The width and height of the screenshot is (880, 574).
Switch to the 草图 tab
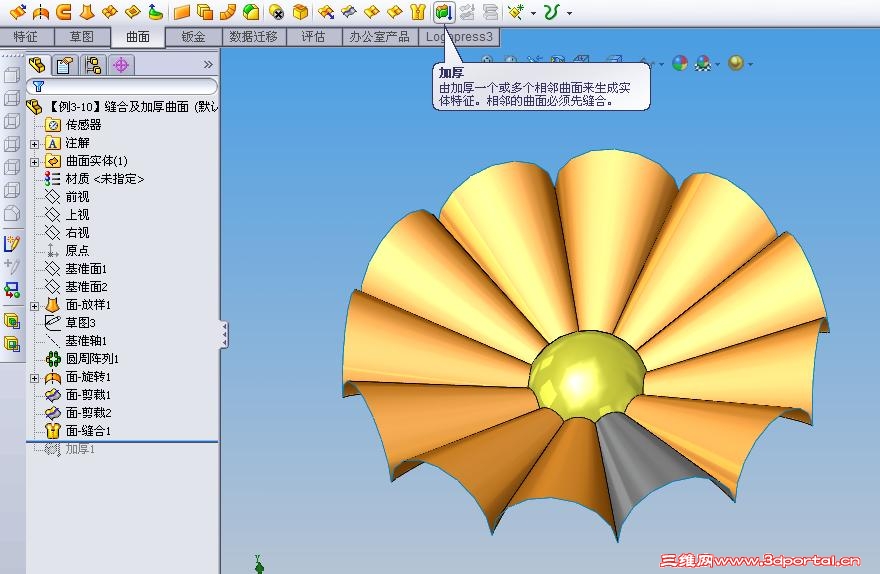(x=82, y=36)
